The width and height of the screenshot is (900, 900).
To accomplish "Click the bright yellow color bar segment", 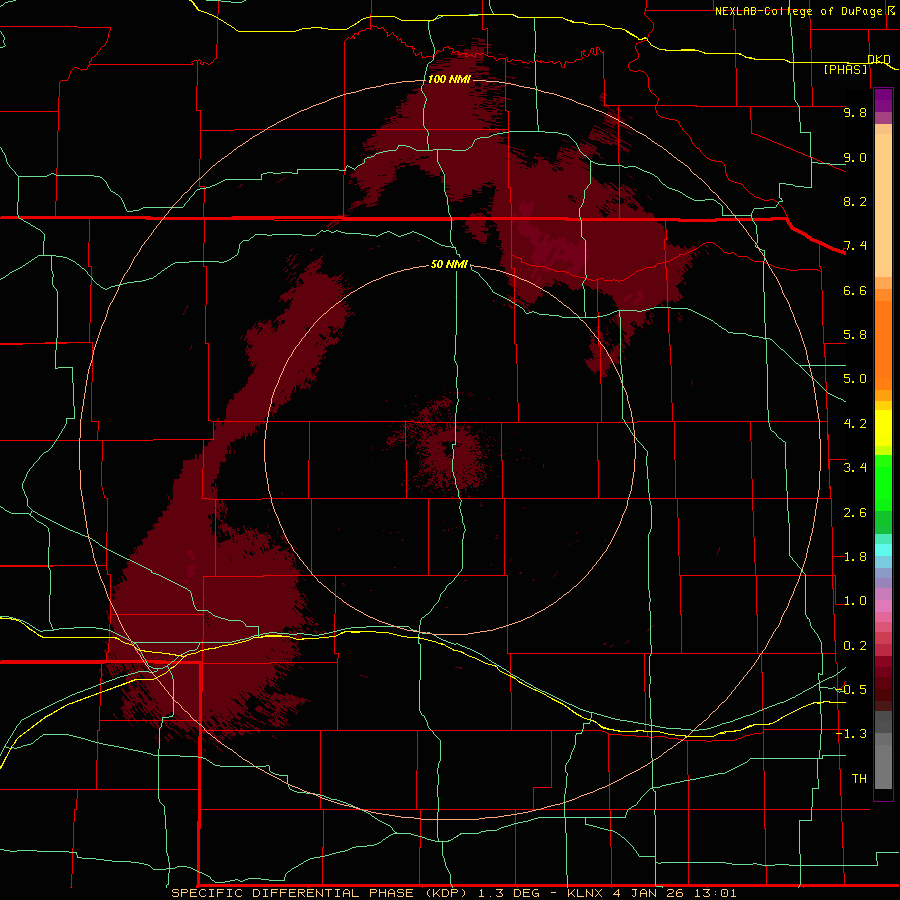I will (883, 428).
